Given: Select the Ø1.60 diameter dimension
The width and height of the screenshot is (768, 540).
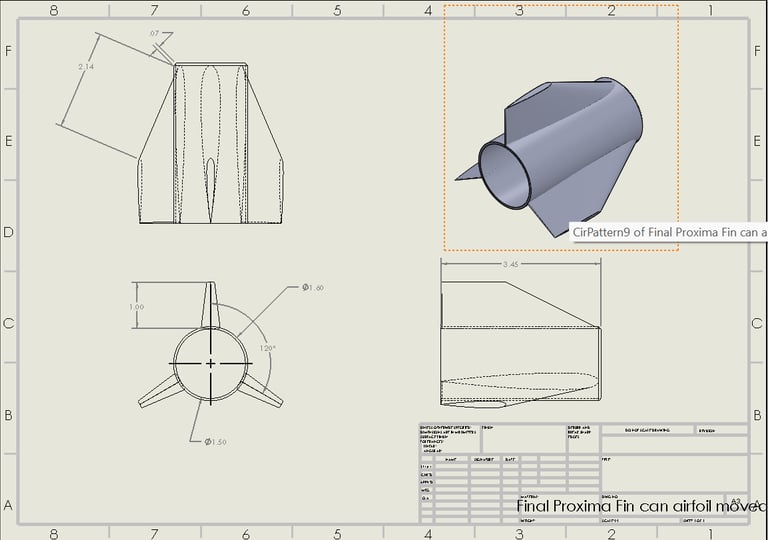Looking at the screenshot, I should point(313,287).
